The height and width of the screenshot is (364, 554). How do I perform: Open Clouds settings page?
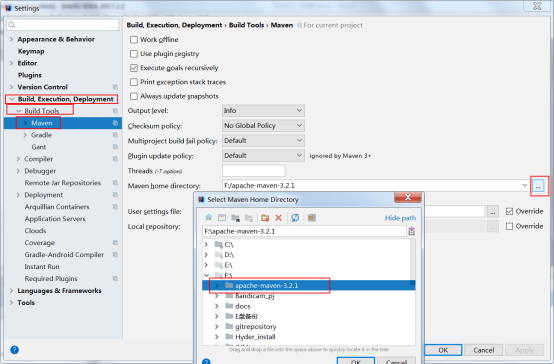tap(35, 230)
